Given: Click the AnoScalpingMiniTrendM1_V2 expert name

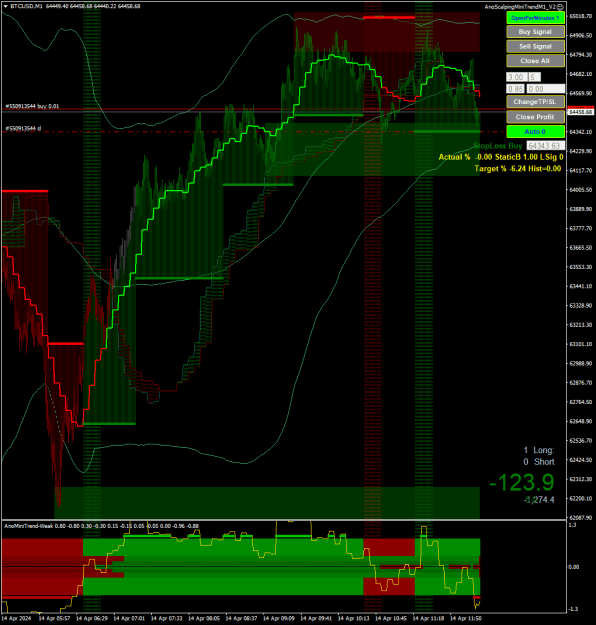Looking at the screenshot, I should pos(520,7).
